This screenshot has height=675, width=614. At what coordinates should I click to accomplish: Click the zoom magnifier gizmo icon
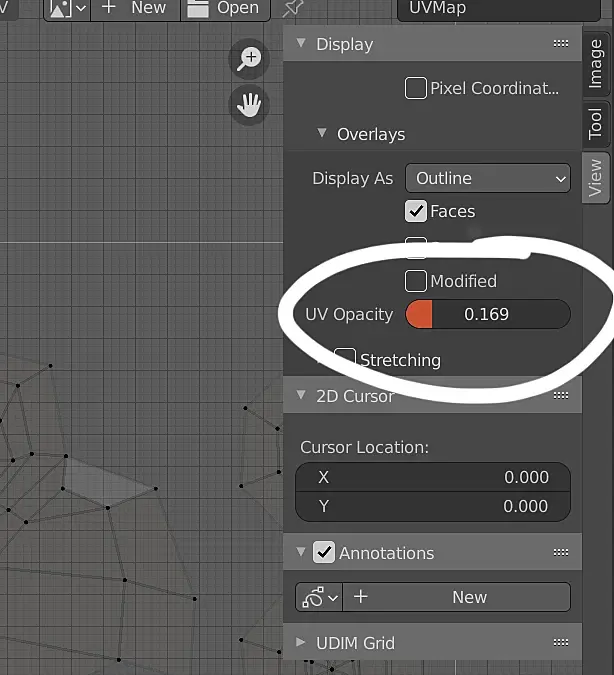coord(249,59)
